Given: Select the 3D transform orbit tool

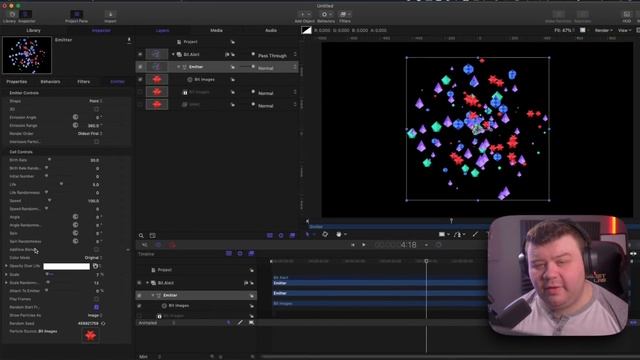Looking at the screenshot, I should tap(325, 234).
